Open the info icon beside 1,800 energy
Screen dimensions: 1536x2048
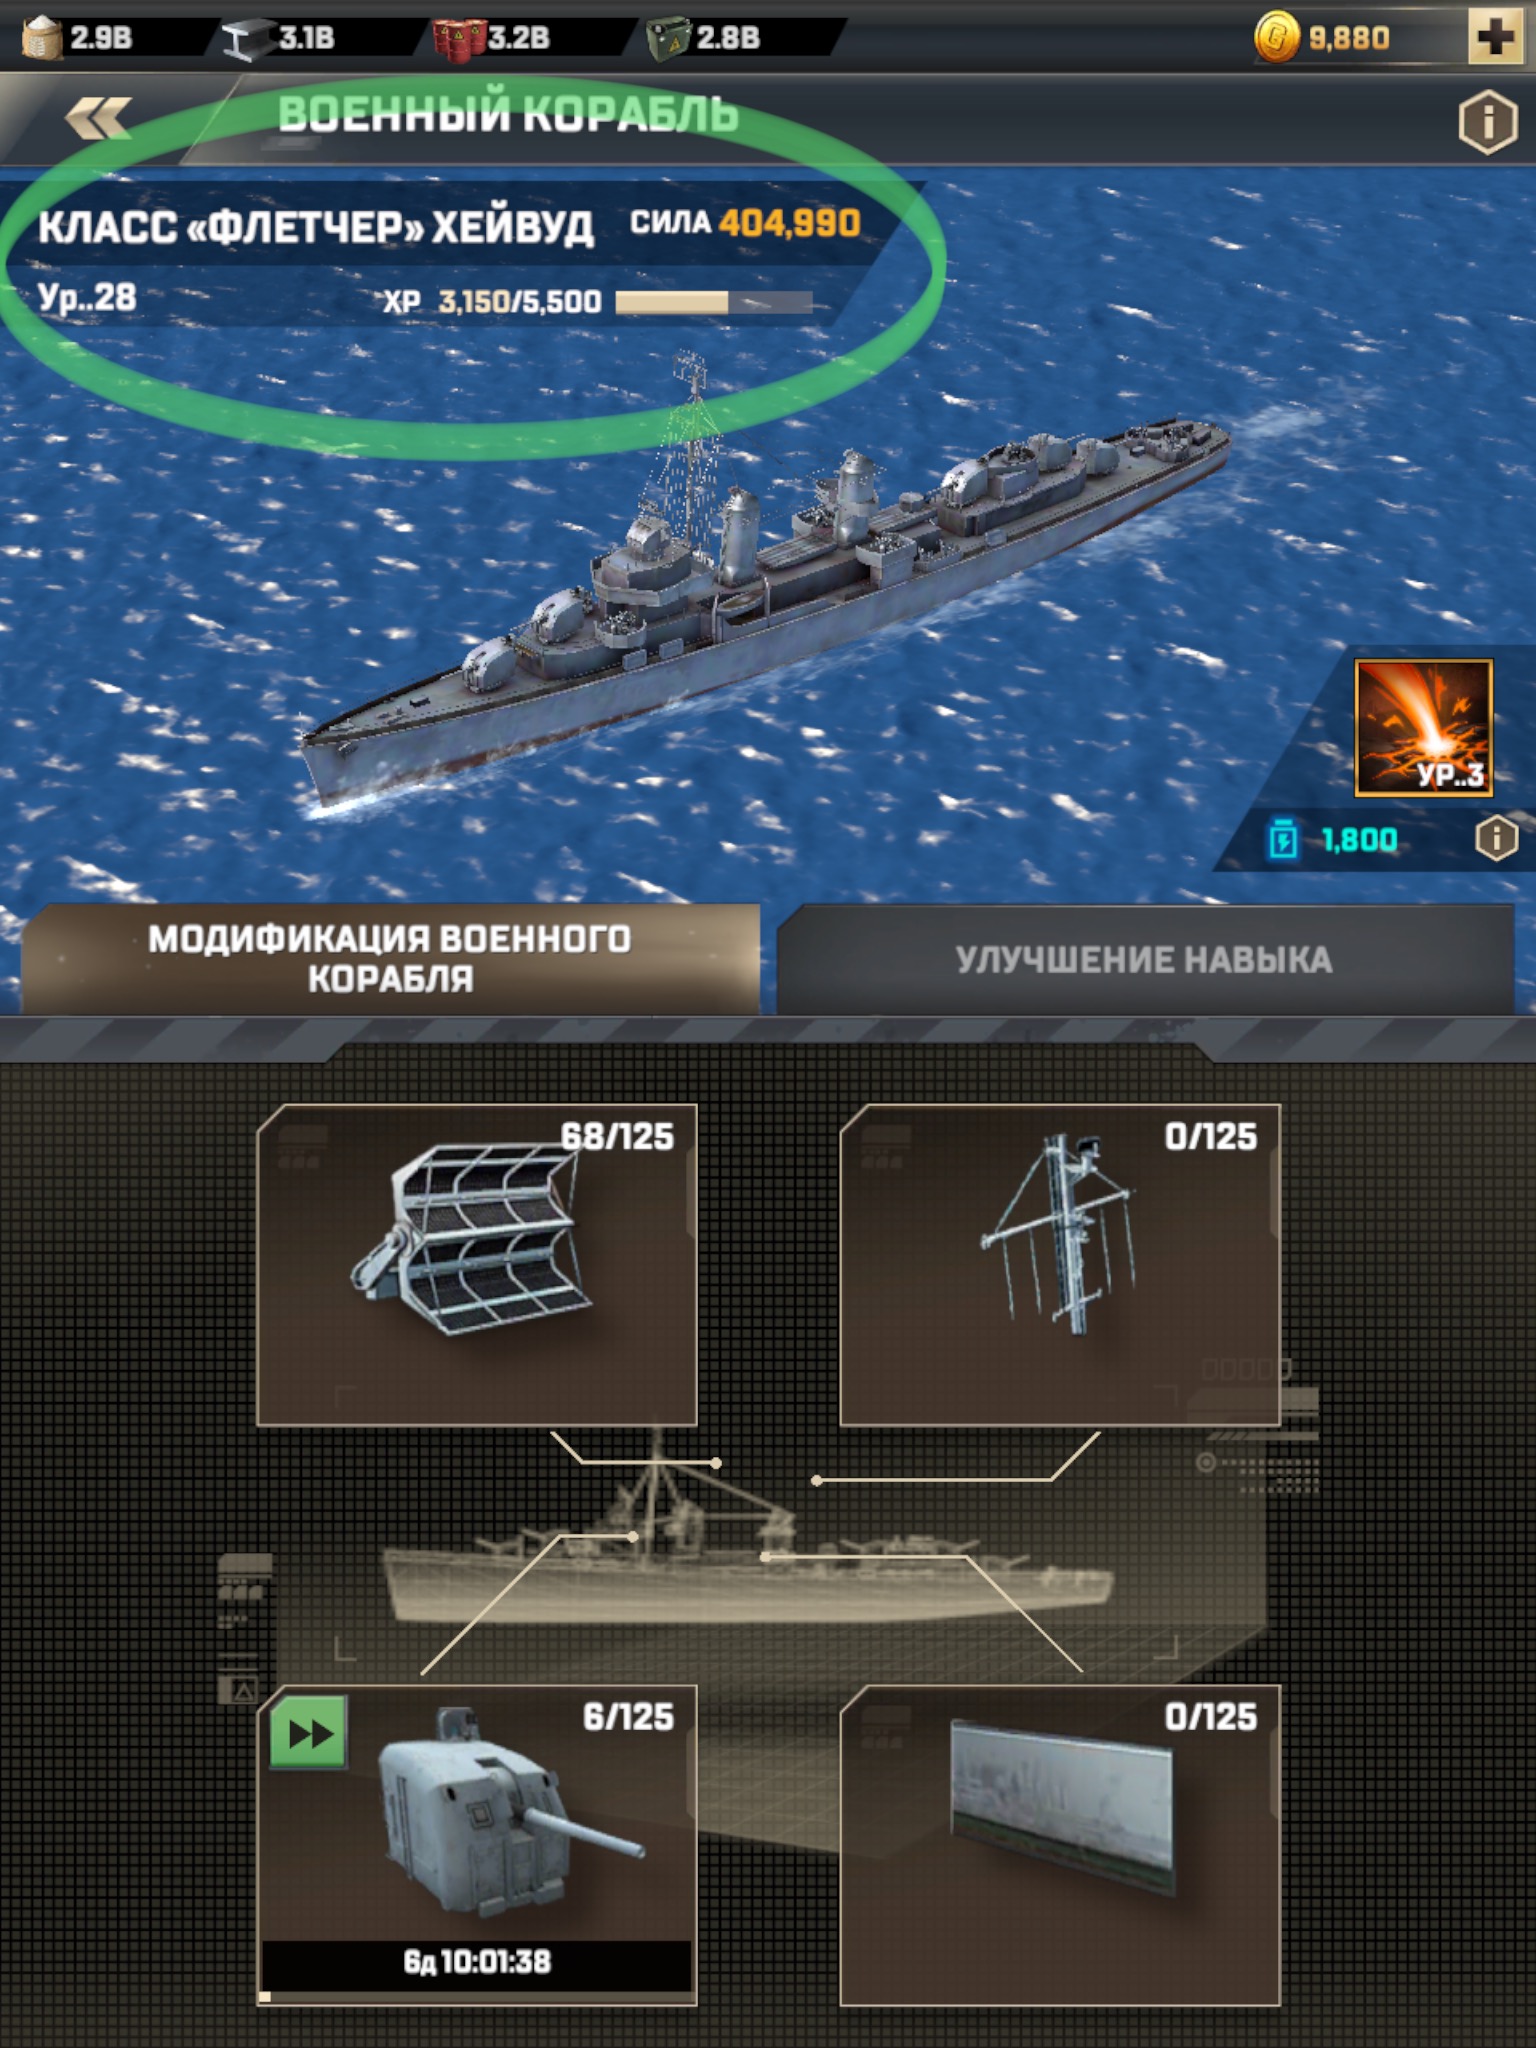point(1496,838)
